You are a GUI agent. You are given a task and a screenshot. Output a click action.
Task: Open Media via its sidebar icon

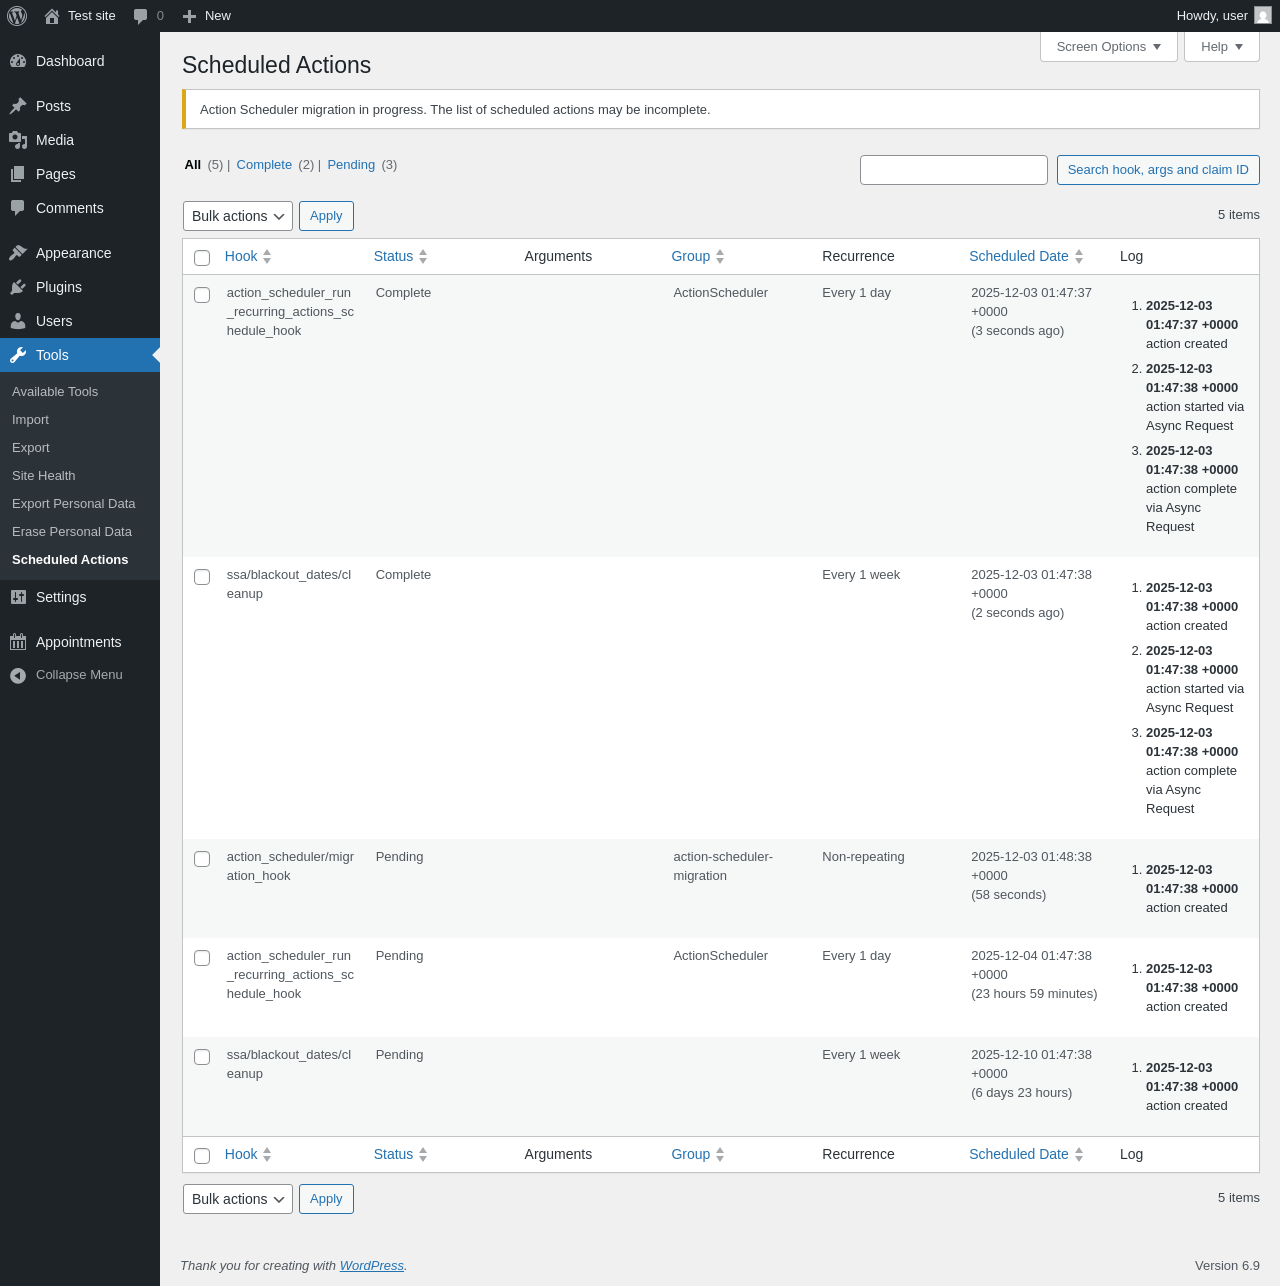(x=18, y=140)
